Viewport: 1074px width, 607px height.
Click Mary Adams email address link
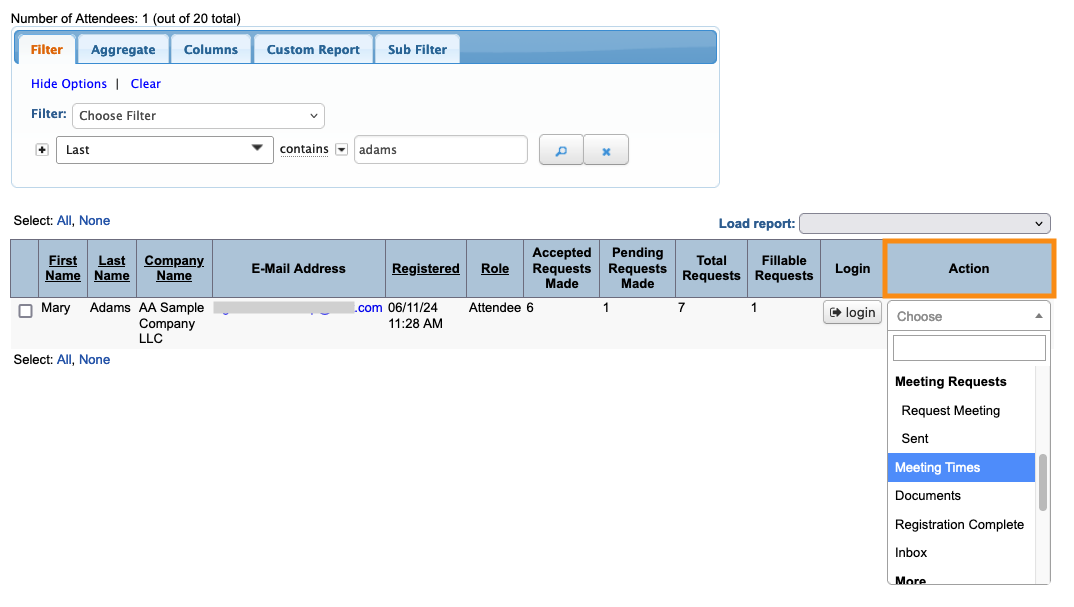(x=298, y=308)
